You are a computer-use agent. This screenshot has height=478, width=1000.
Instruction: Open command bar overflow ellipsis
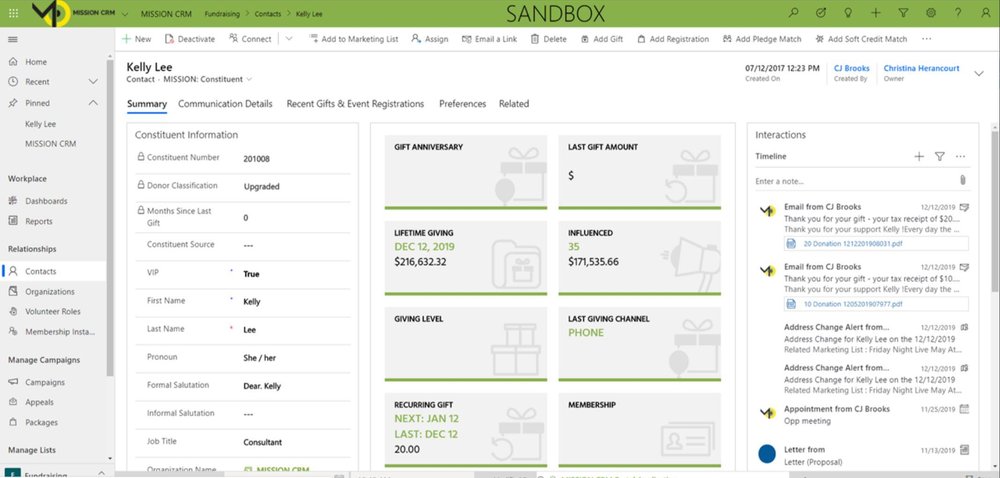point(927,39)
